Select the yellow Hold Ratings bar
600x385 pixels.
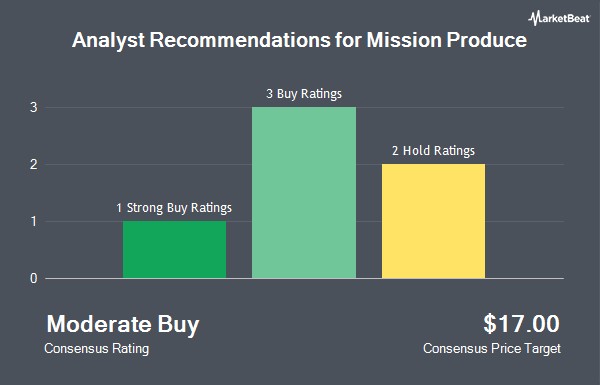[433, 221]
